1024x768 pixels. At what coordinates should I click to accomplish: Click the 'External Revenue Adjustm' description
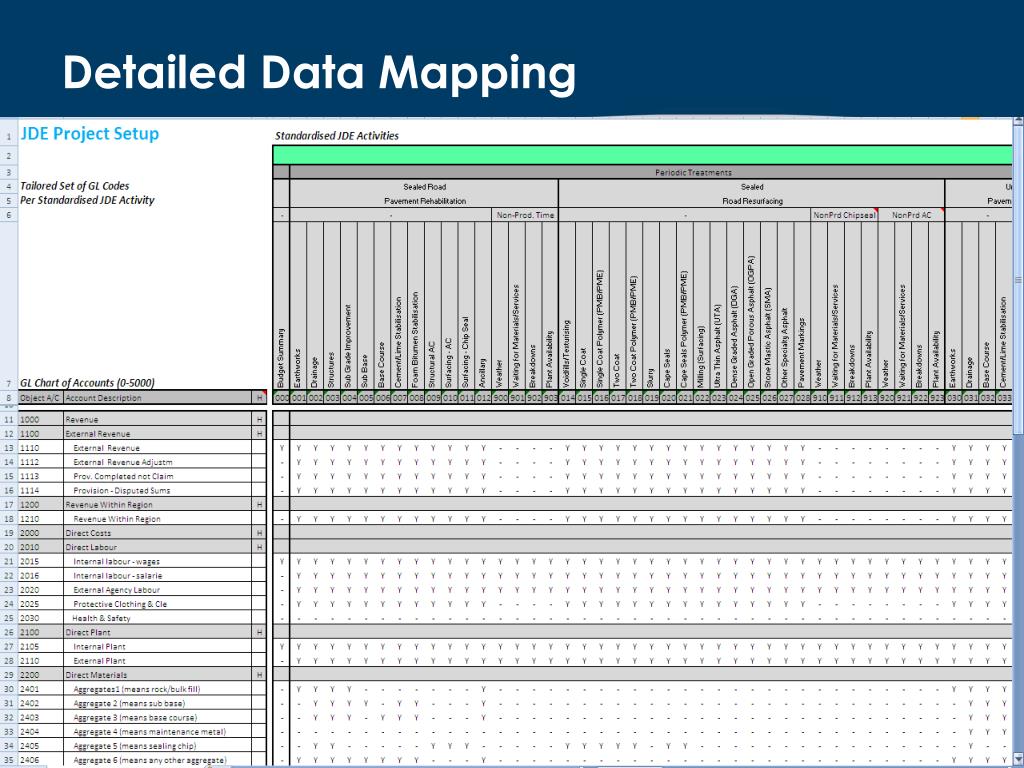pos(123,462)
